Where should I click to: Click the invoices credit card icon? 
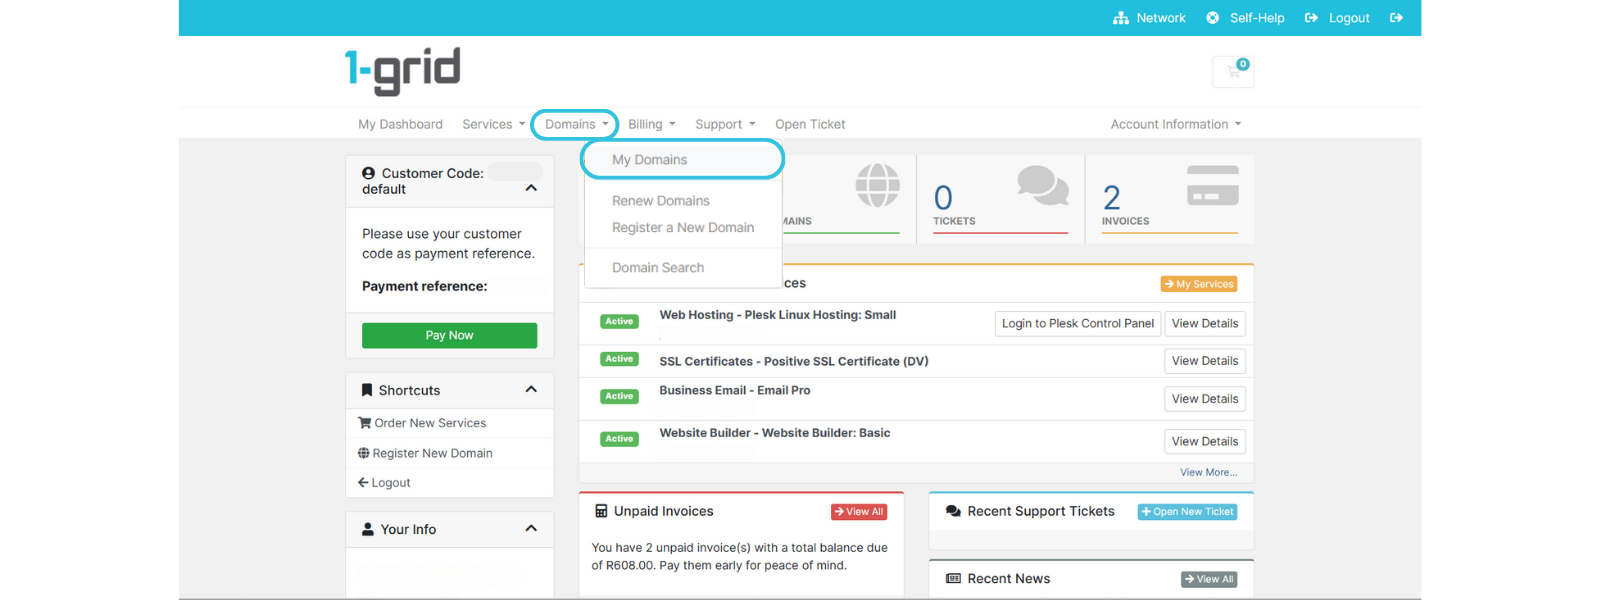1212,185
